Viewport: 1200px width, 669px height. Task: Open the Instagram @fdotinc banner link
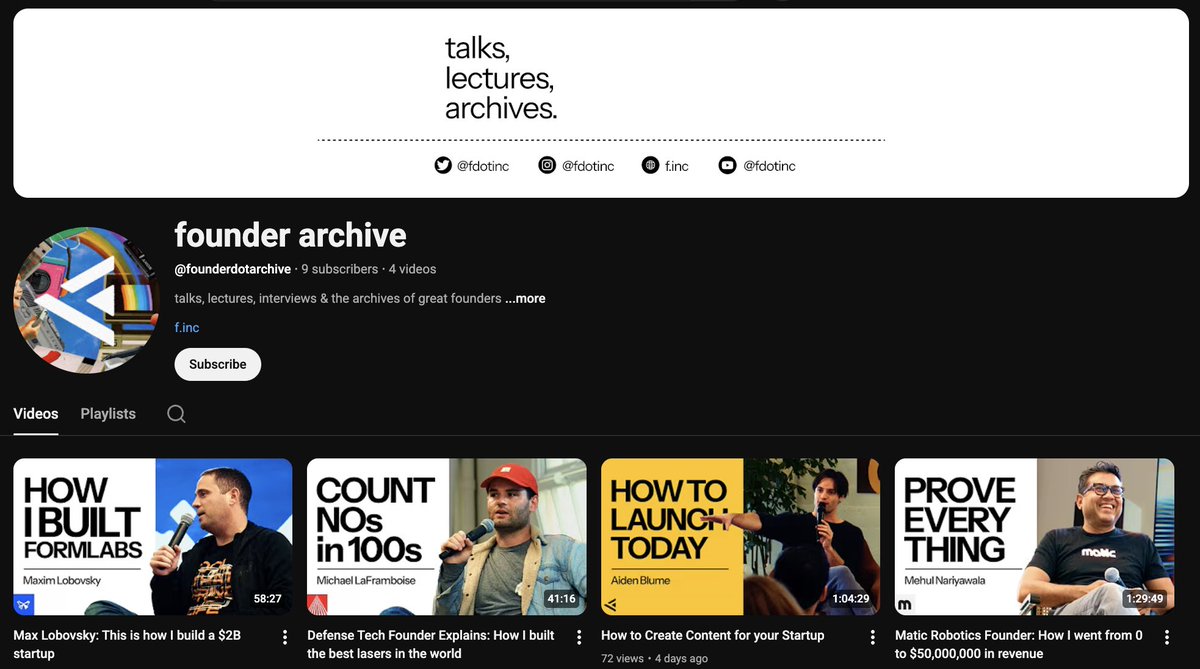pyautogui.click(x=576, y=166)
